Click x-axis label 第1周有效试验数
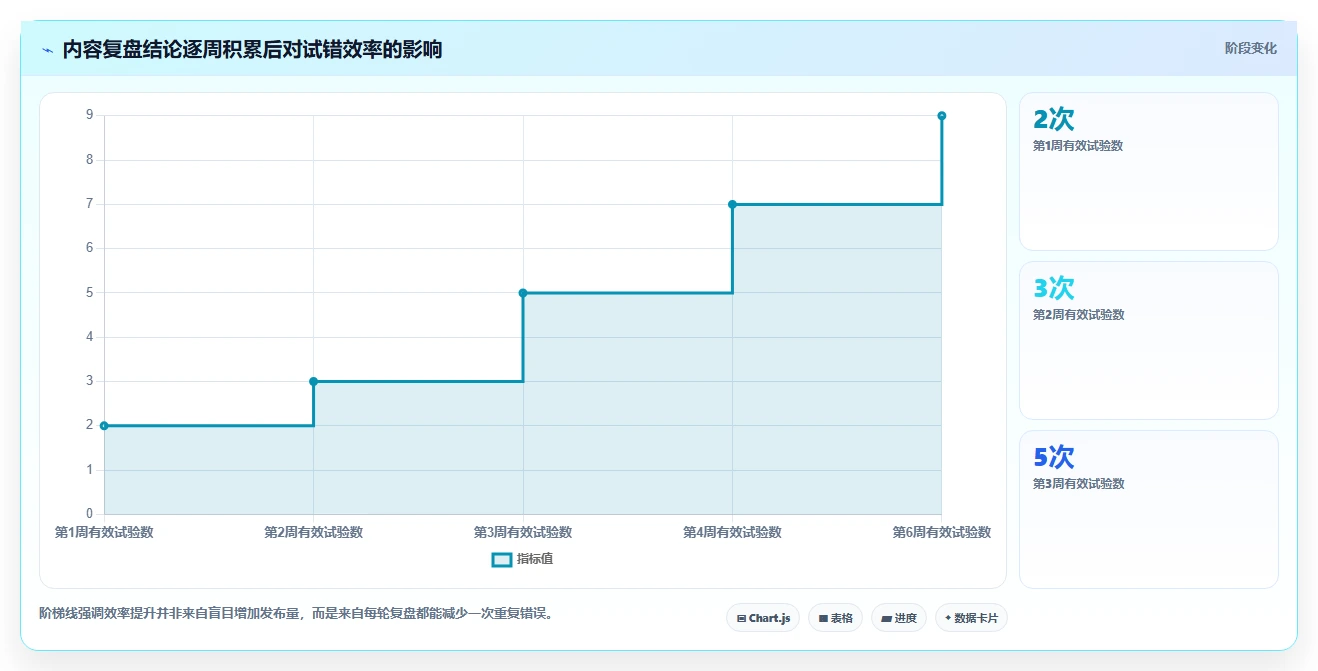 (x=104, y=533)
